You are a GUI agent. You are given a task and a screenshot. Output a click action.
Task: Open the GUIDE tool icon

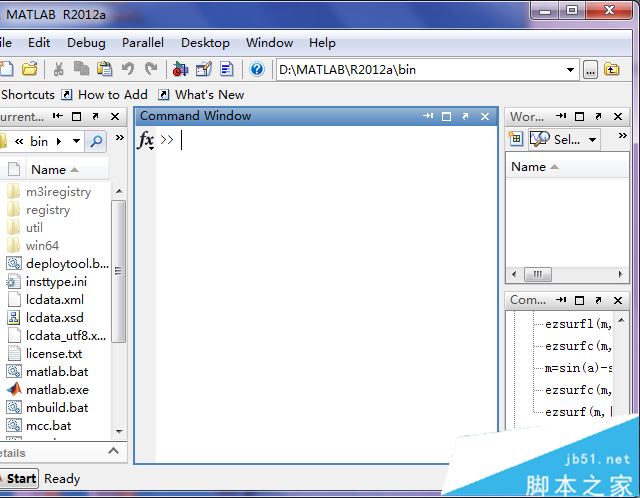204,69
